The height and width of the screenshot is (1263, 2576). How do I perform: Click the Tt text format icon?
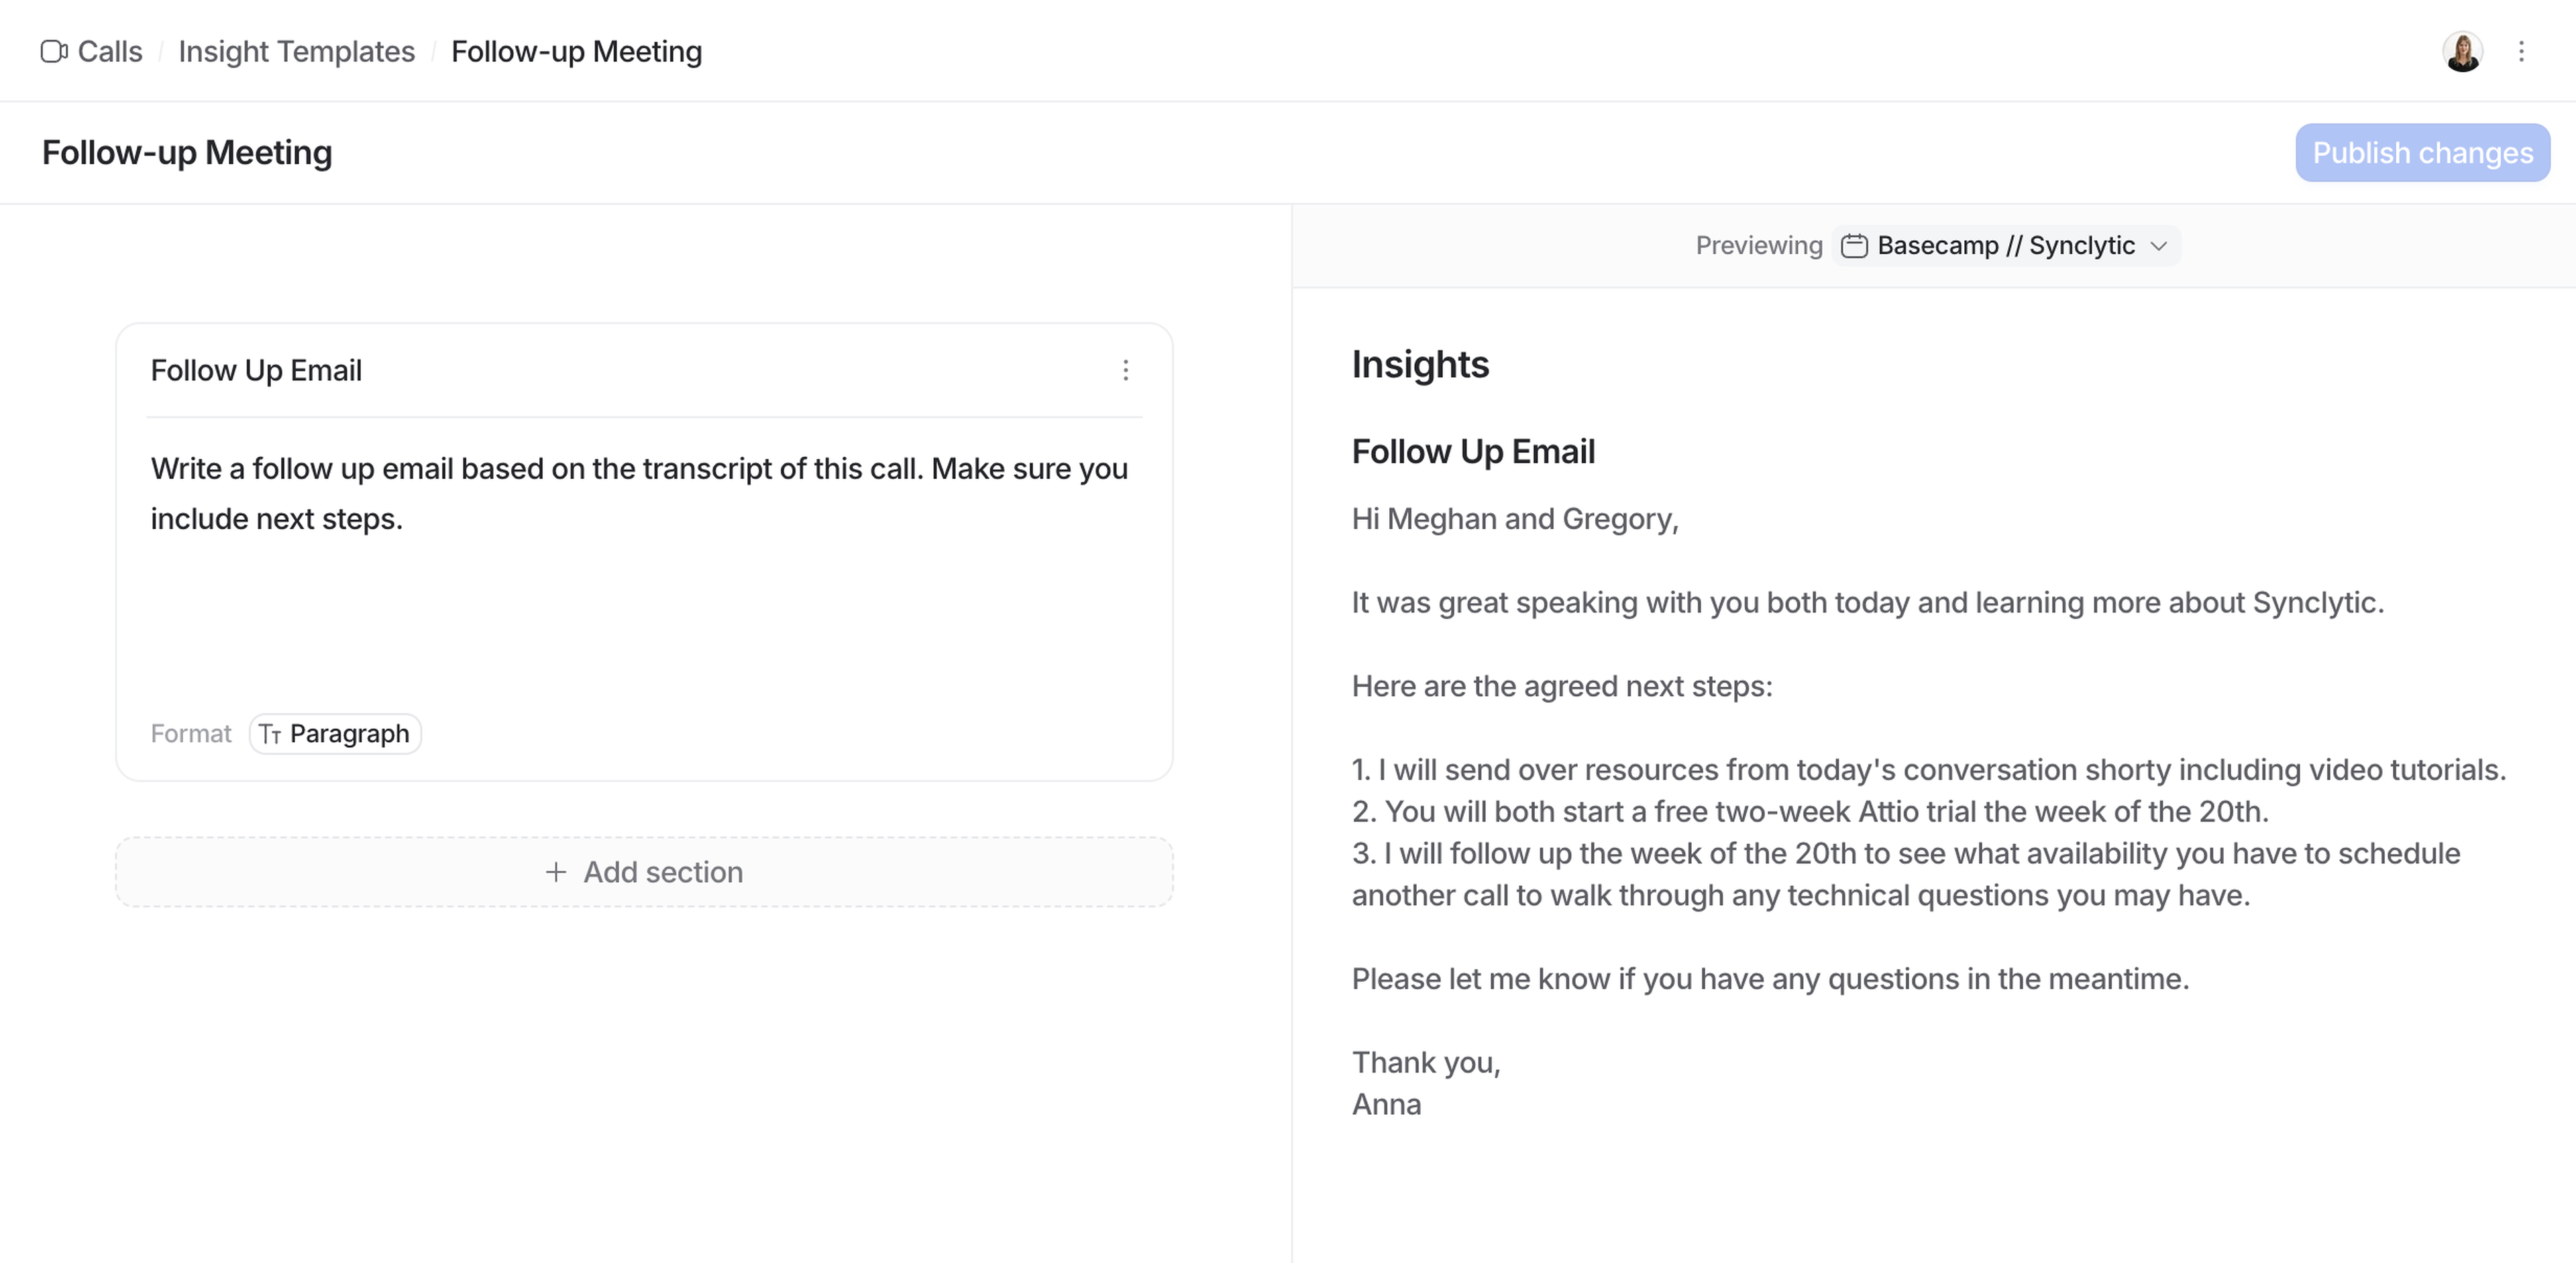[x=270, y=735]
